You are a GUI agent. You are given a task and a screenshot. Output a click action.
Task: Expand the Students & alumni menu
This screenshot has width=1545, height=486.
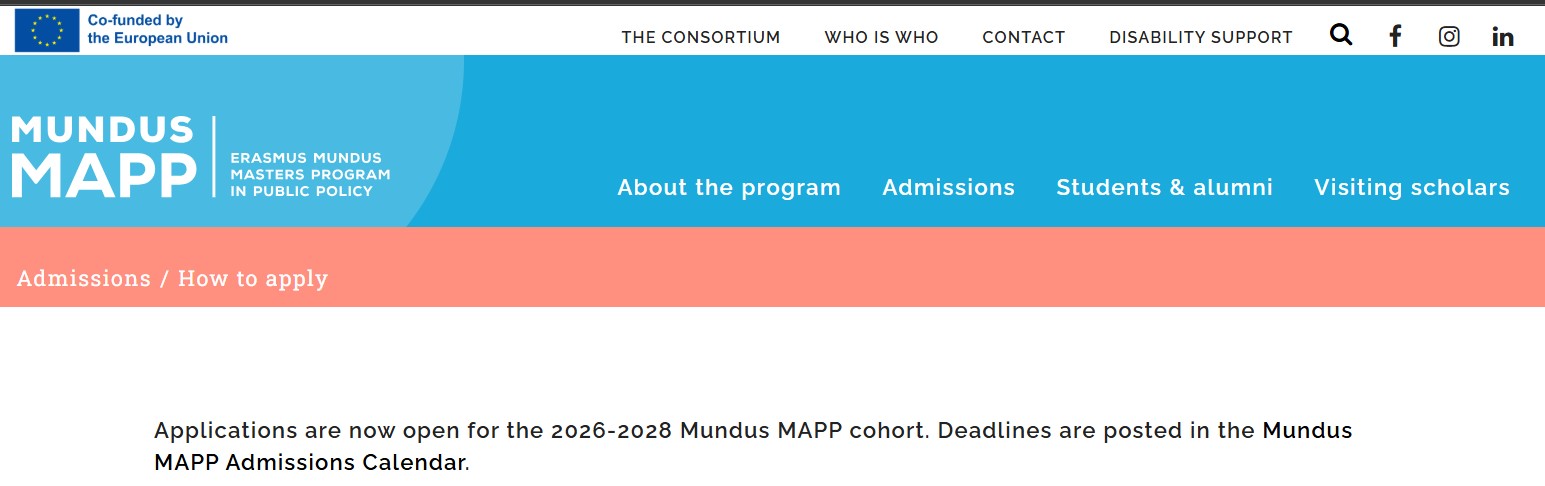1164,187
